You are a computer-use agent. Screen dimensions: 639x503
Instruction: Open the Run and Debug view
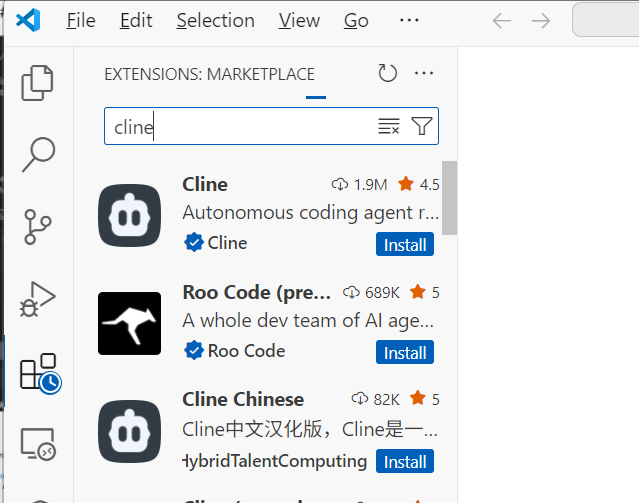[x=37, y=299]
